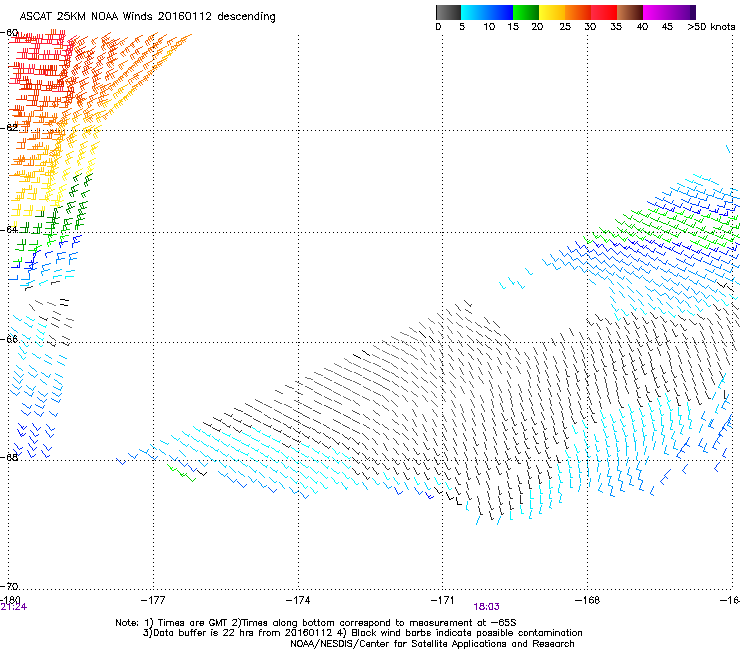740x650 pixels.
Task: Click the yellow 20-25 knot color bar segment
Action: tap(552, 12)
